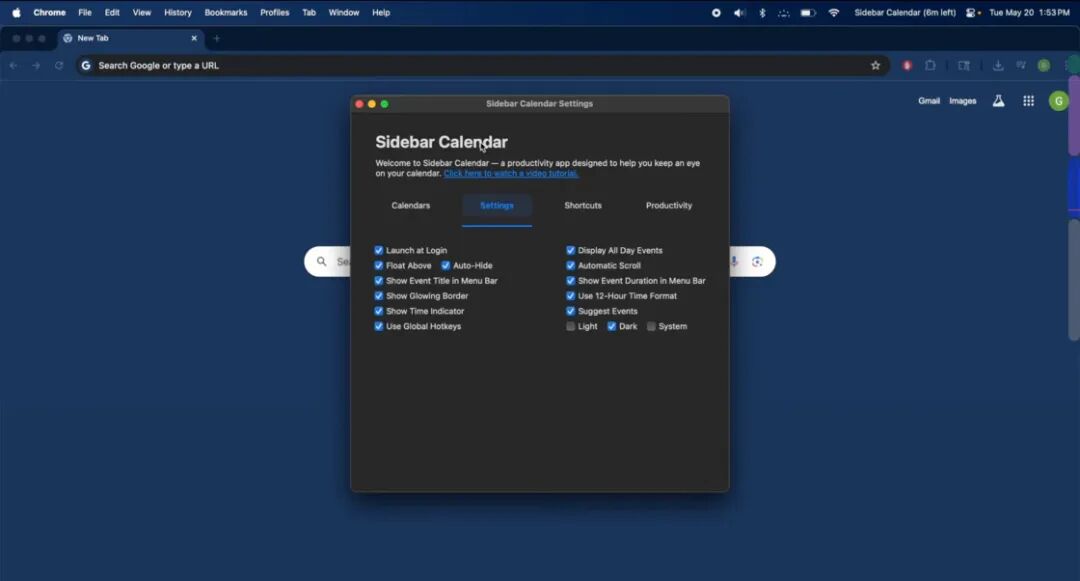Disable Use Global Hotkeys
The width and height of the screenshot is (1080, 581).
(x=378, y=326)
